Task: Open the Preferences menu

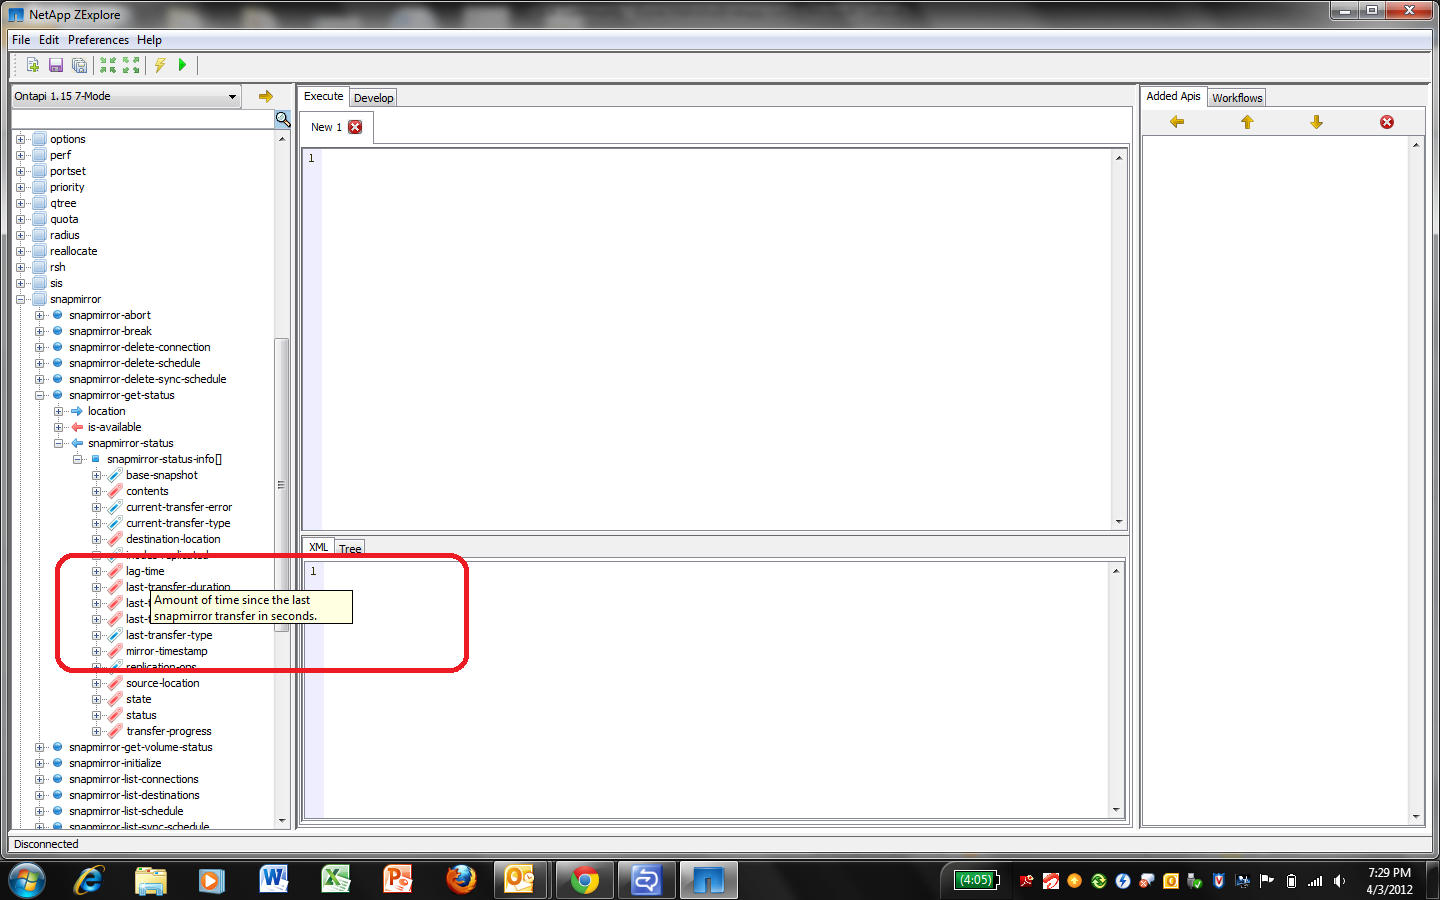Action: pyautogui.click(x=98, y=40)
